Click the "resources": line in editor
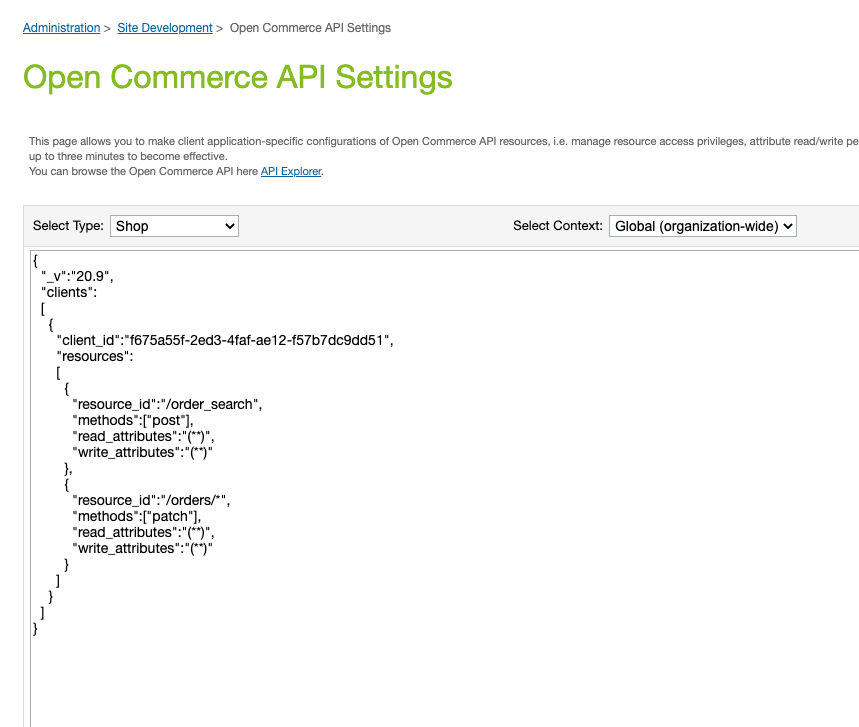The image size is (859, 727). click(x=95, y=356)
